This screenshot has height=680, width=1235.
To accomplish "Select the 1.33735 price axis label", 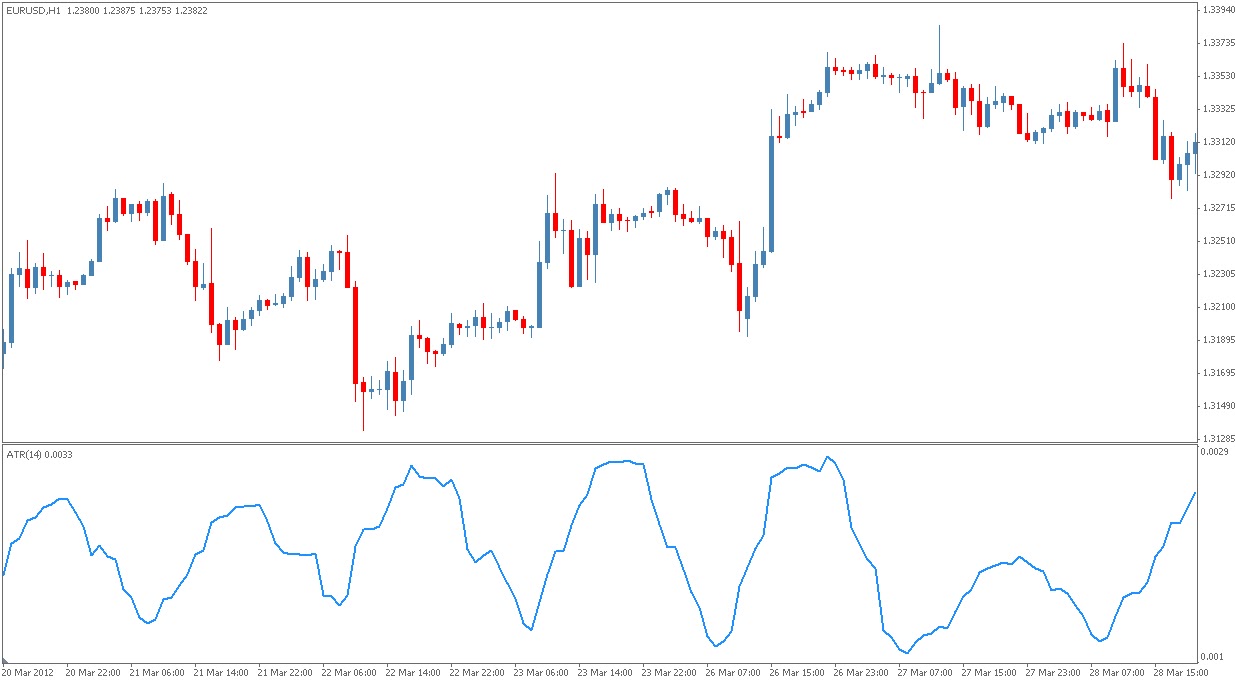I will (x=1217, y=43).
